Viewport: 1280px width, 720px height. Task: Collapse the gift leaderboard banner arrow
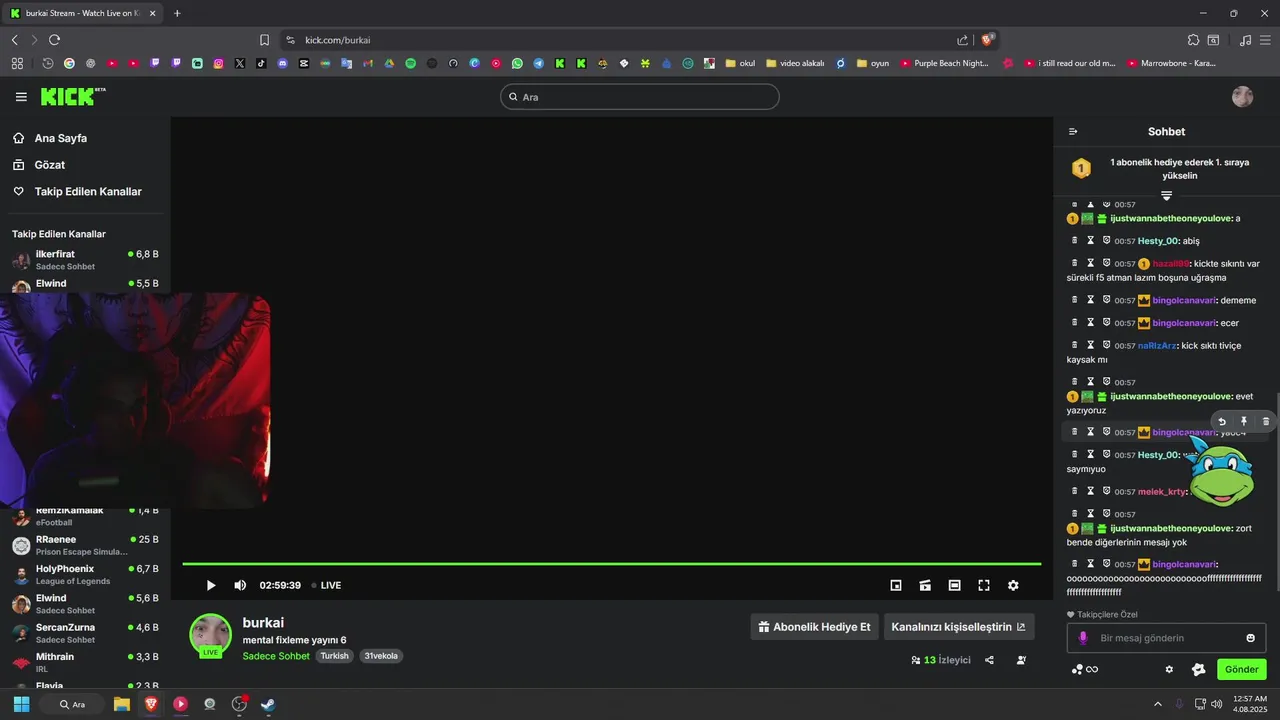tap(1166, 195)
